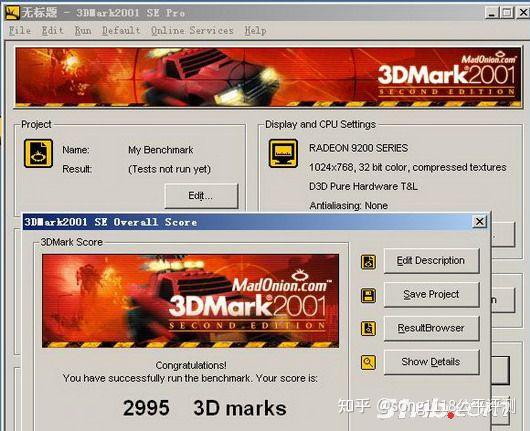Viewport: 530px width, 431px height.
Task: Click the Show Details button
Action: (x=431, y=362)
